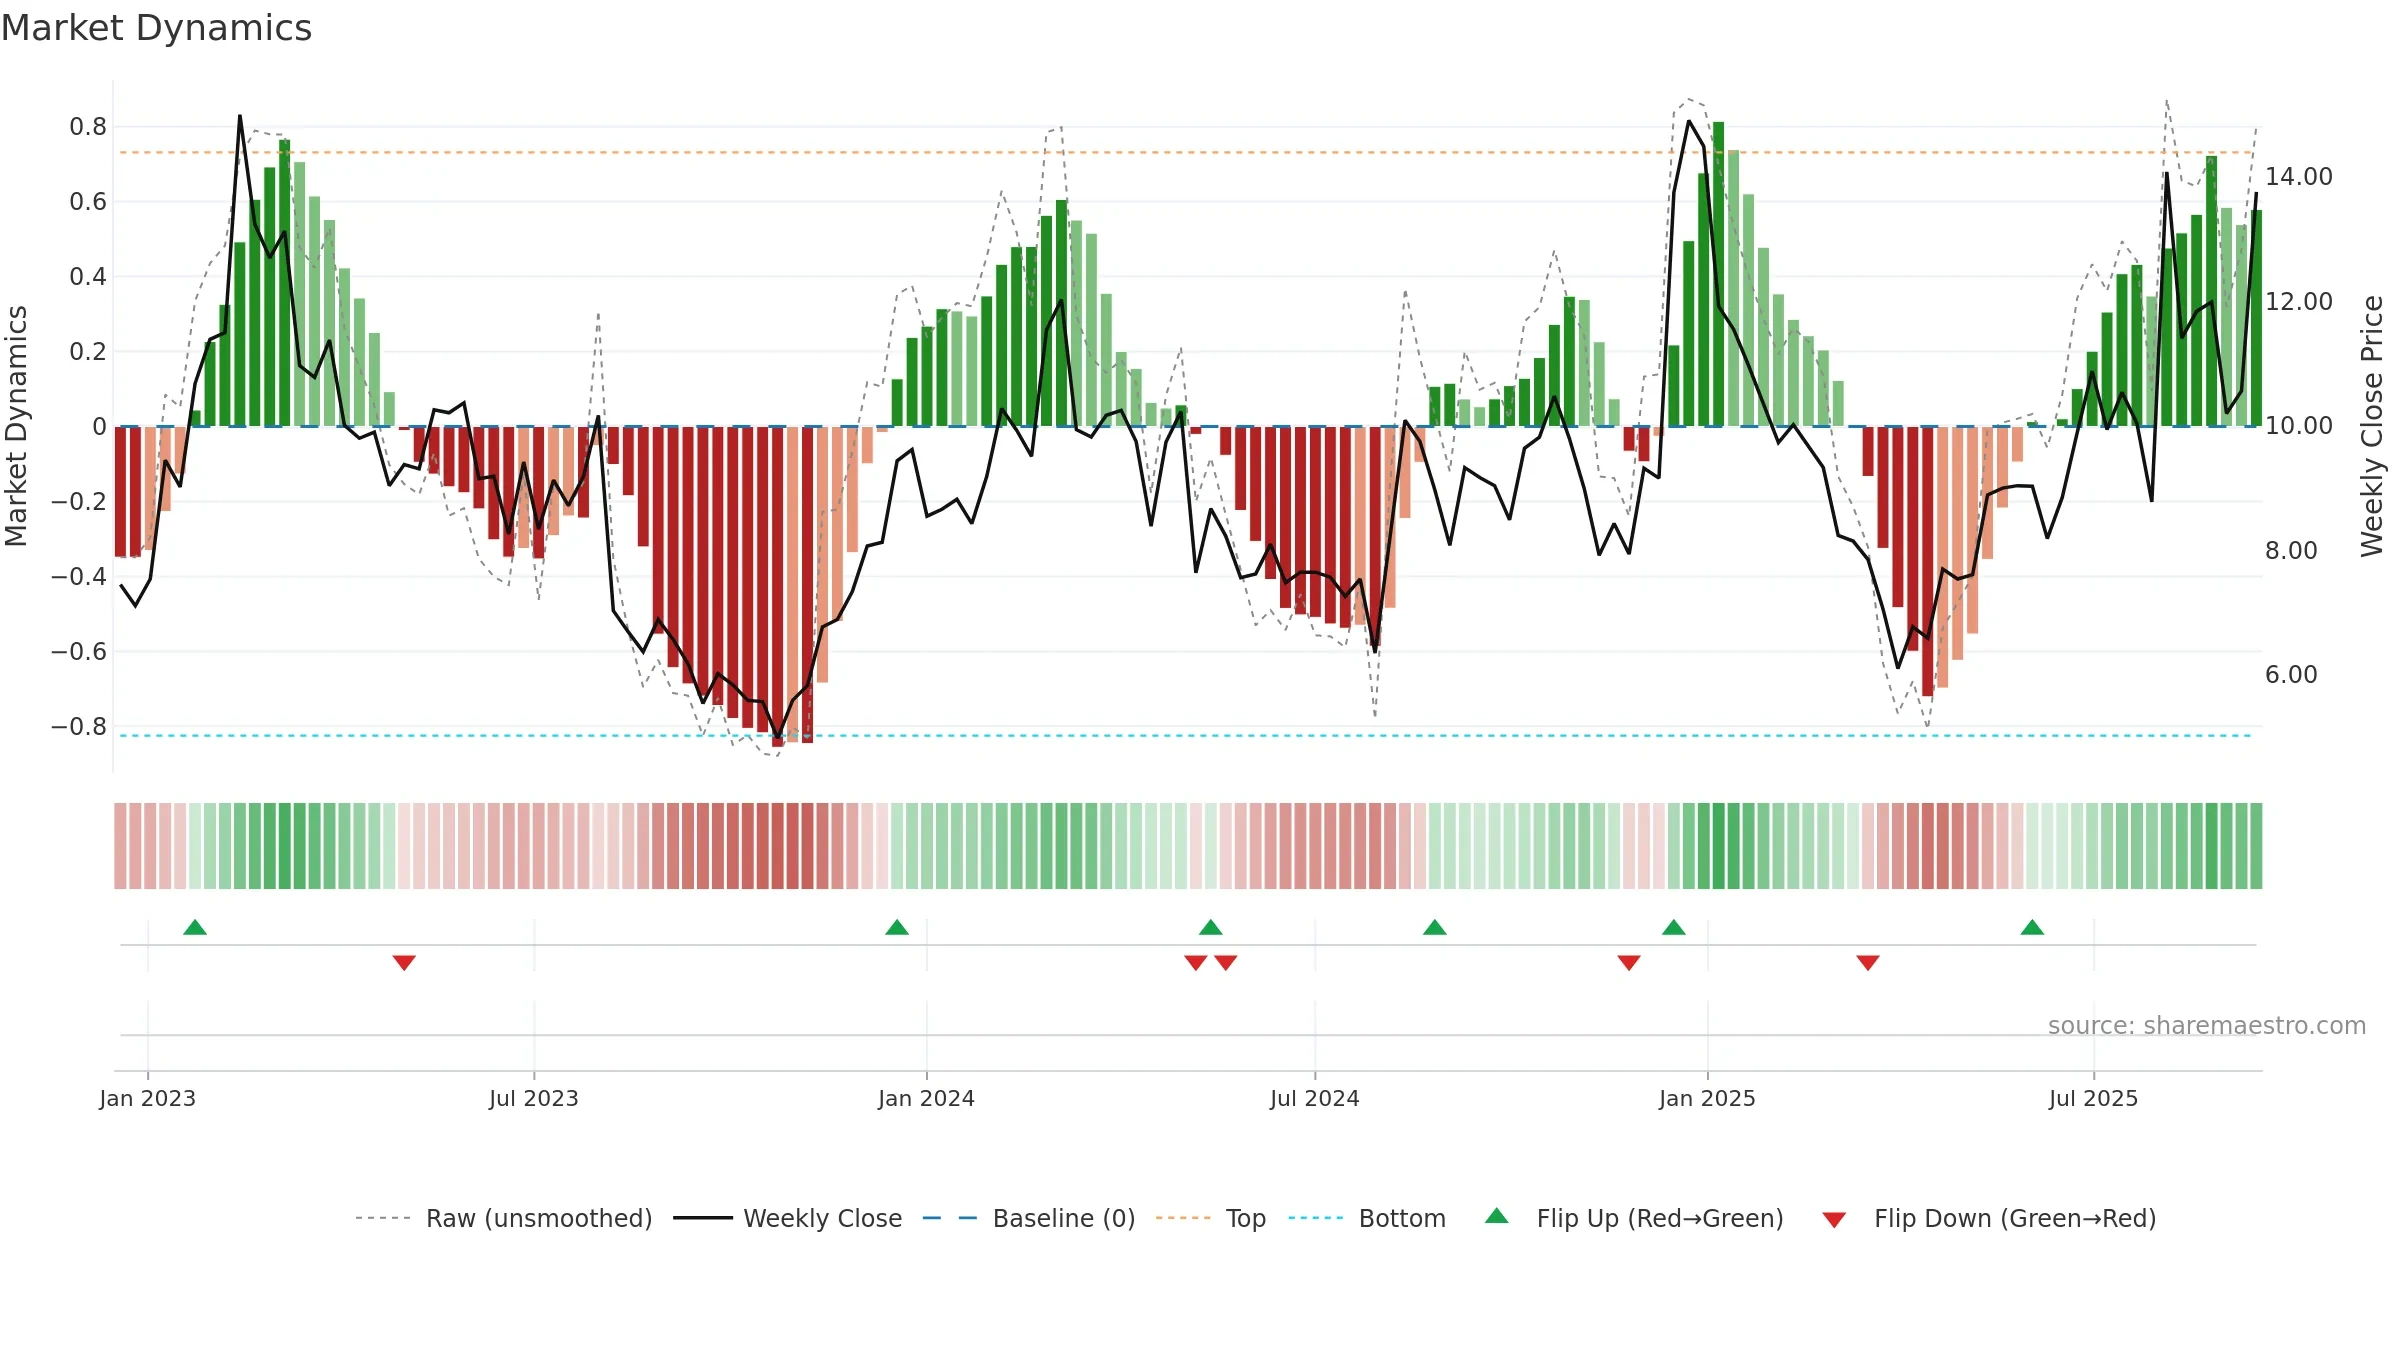
Task: Click the Flip Up marker near Jan 2023
Action: click(x=195, y=927)
